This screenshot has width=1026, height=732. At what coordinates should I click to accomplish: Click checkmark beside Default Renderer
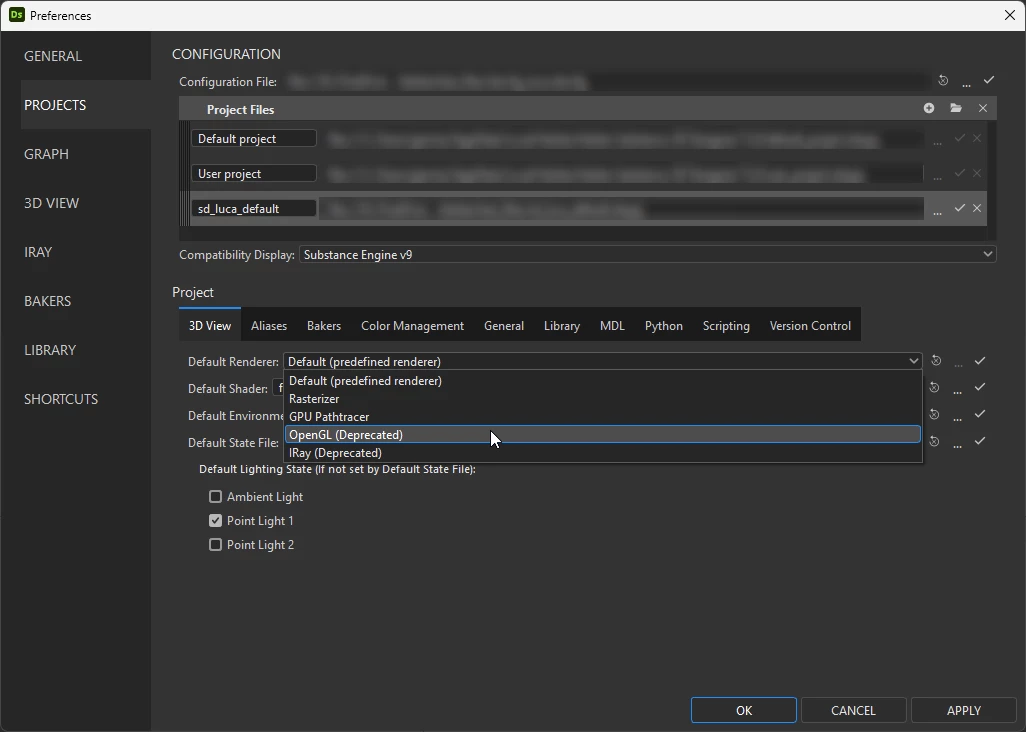[980, 360]
